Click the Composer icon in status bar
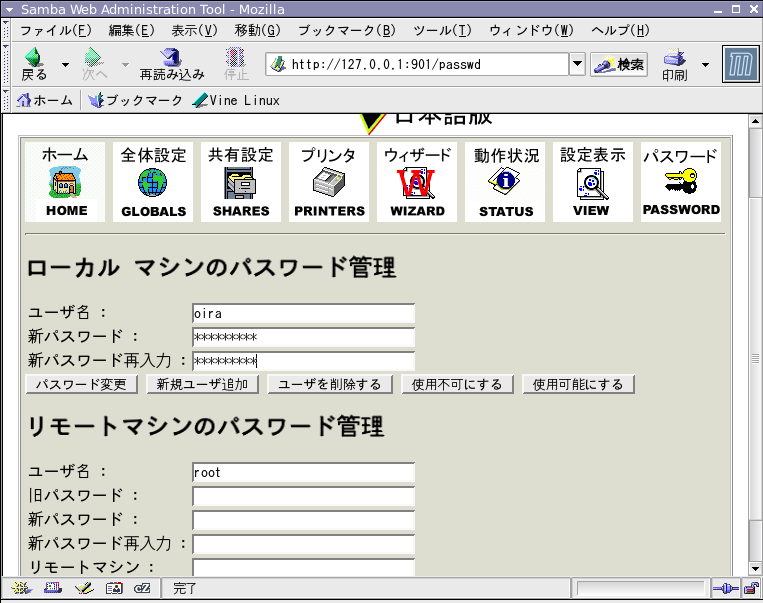Screen dimensions: 763x603 (x=84, y=588)
